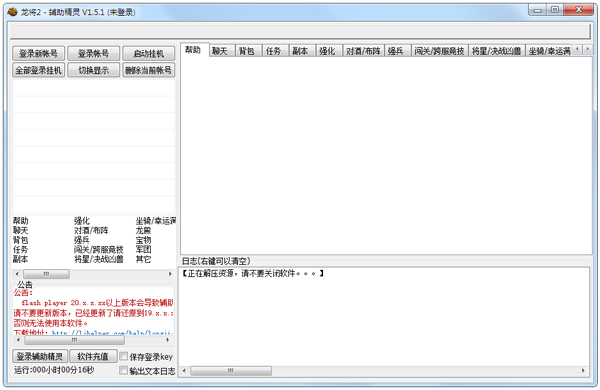600x390 pixels.
Task: Select 其它 in the left list
Action: pyautogui.click(x=143, y=259)
